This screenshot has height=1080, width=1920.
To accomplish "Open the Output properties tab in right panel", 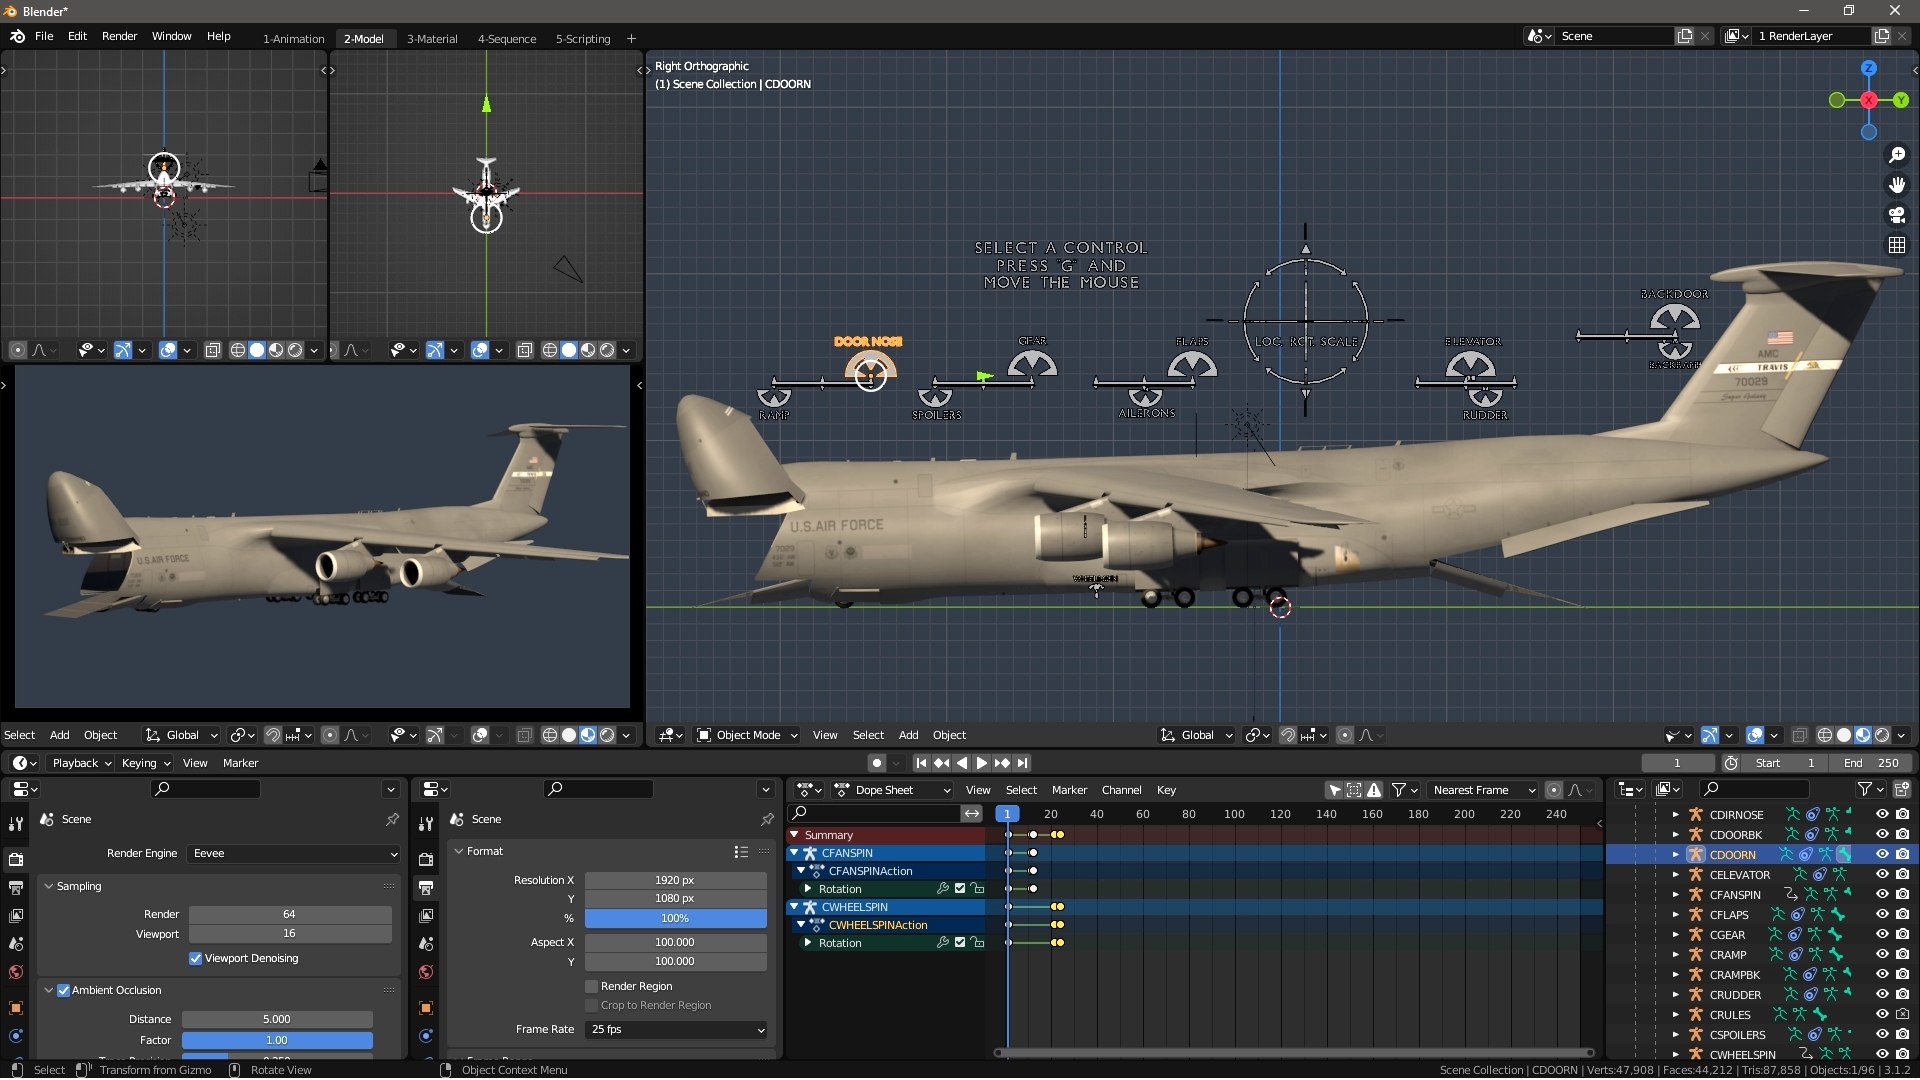I will click(426, 887).
